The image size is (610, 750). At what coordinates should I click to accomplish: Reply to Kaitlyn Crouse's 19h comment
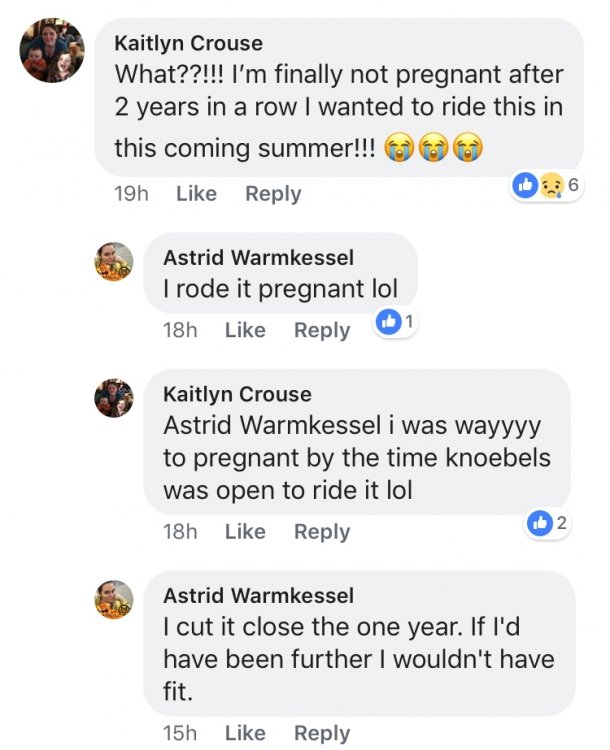coord(273,194)
